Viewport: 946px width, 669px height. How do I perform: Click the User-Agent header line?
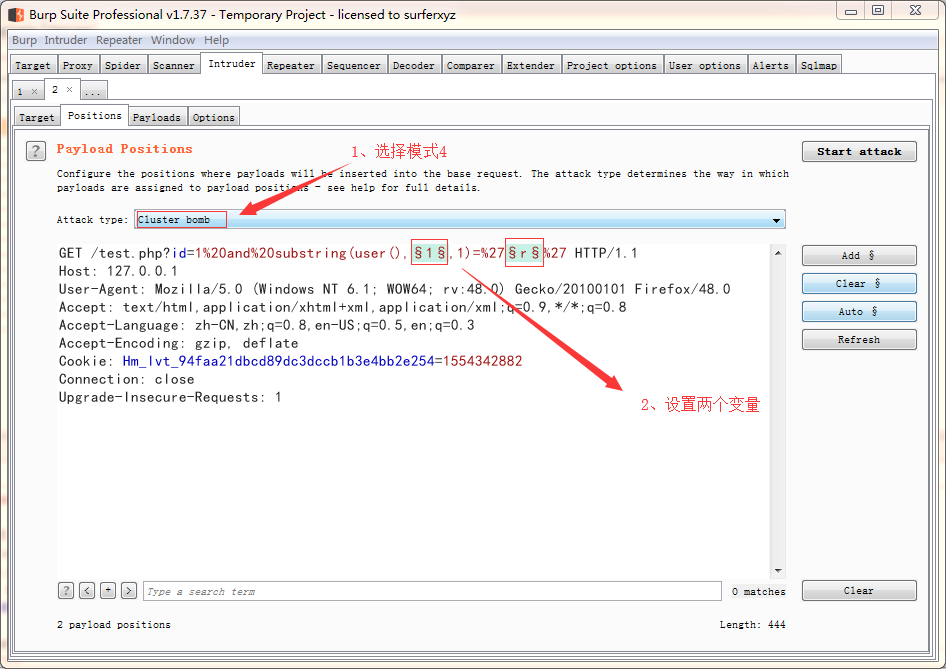pos(395,289)
